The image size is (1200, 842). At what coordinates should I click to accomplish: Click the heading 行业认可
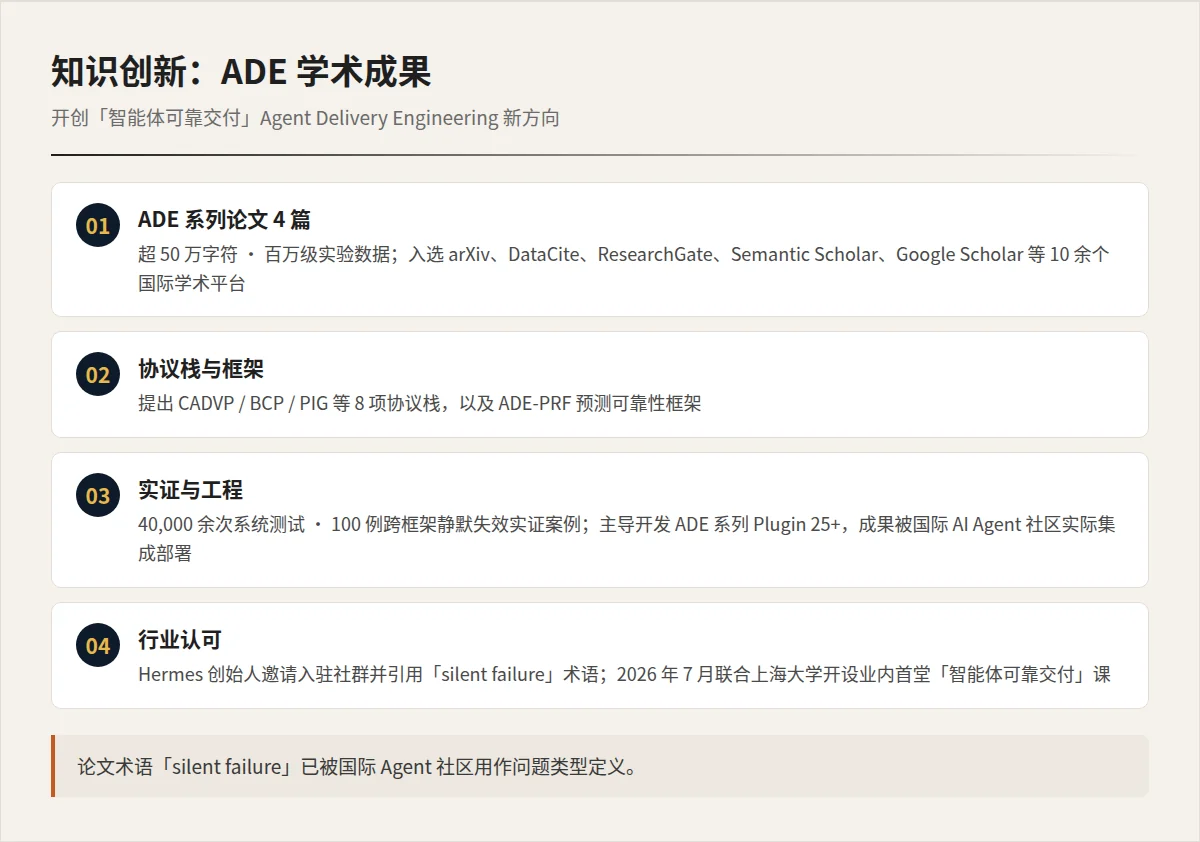[x=180, y=640]
